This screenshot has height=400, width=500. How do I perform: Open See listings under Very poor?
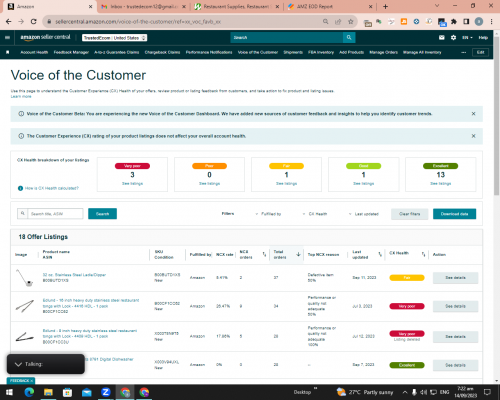tap(132, 184)
